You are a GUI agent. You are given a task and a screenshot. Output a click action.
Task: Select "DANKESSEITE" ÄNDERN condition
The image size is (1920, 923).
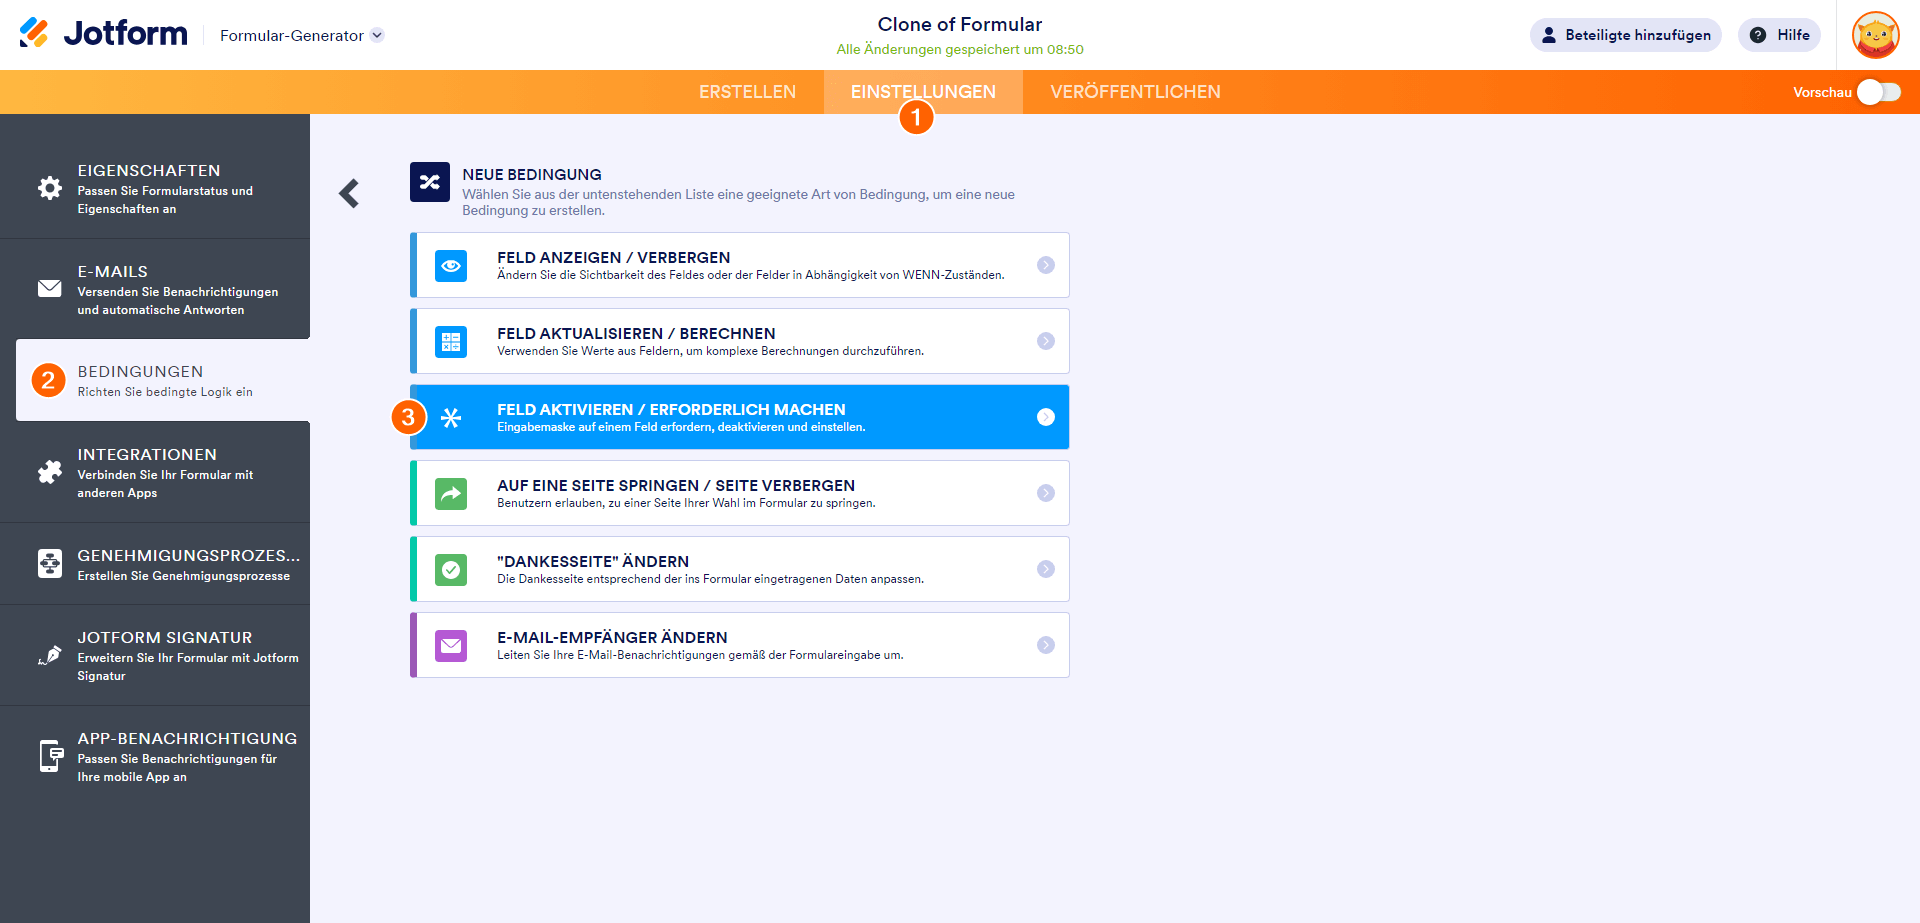[739, 569]
